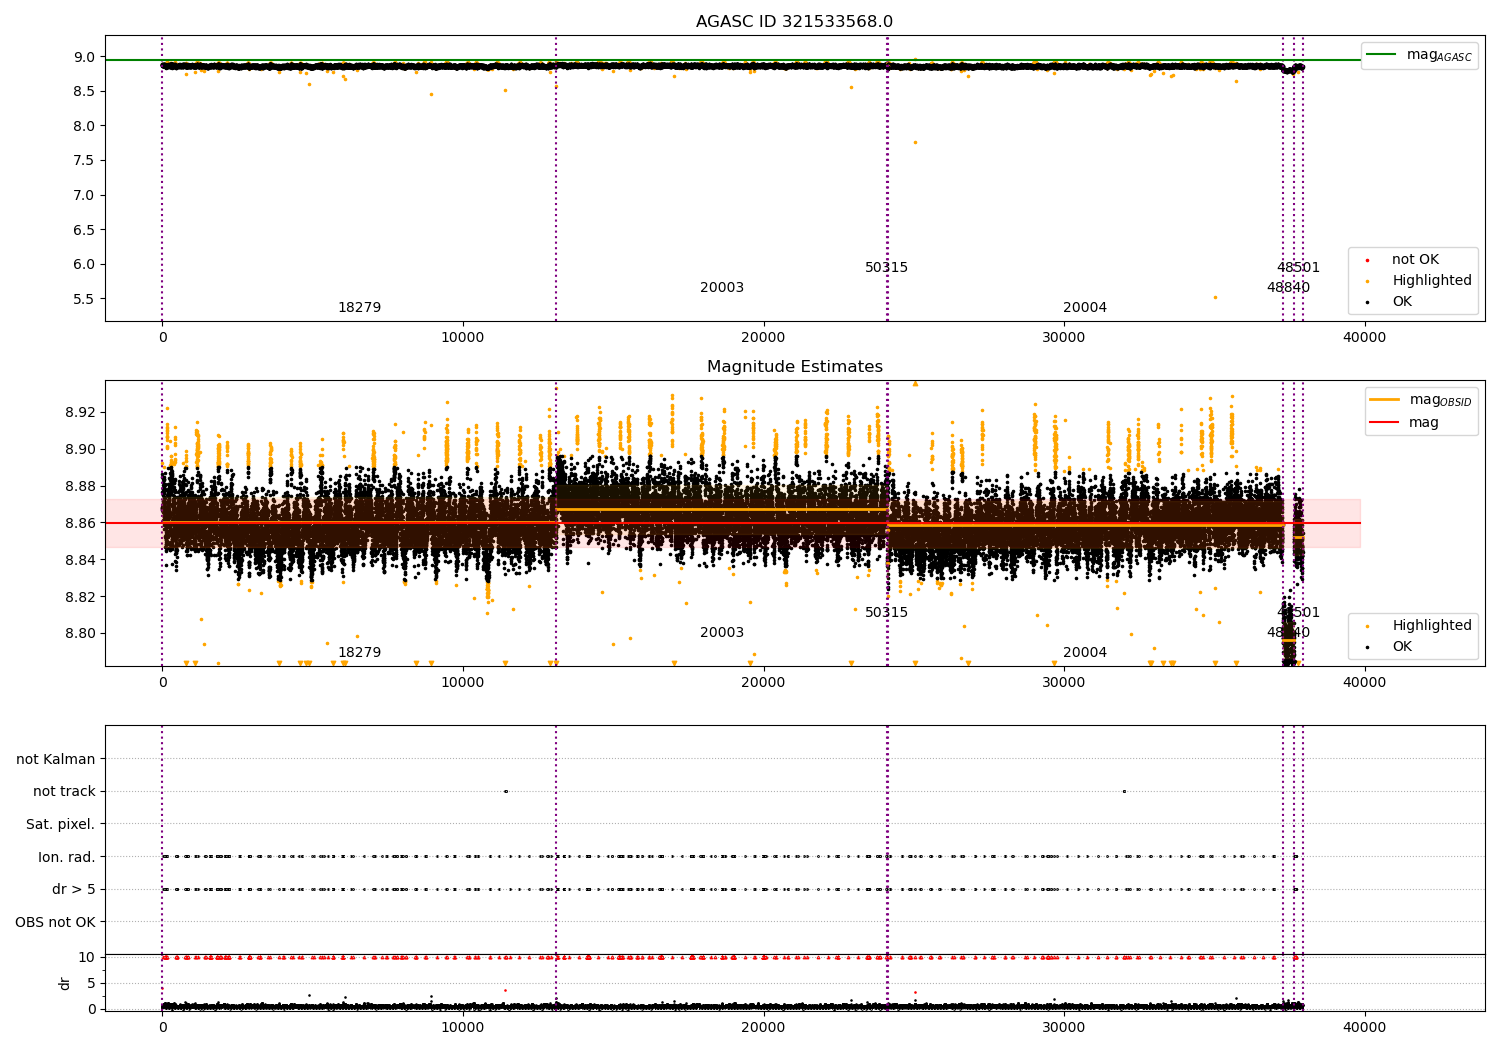Viewport: 1500px width, 1050px height.
Task: Click y-axis tick 9.0 in the top plot
Action: (85, 57)
